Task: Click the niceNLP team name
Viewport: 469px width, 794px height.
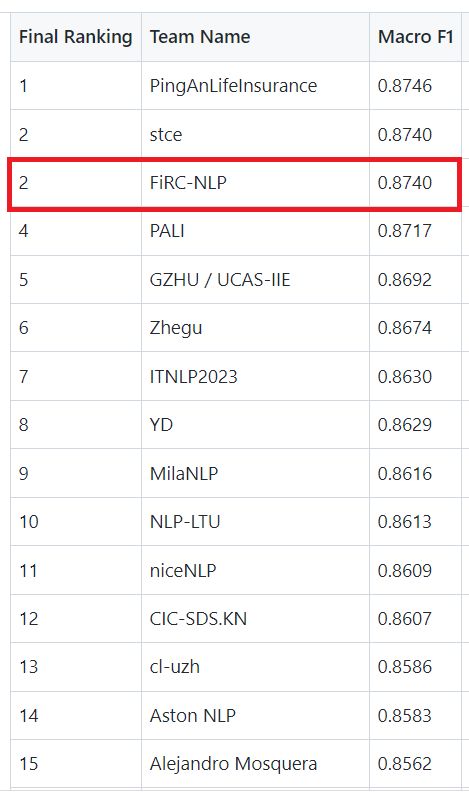Action: [183, 571]
